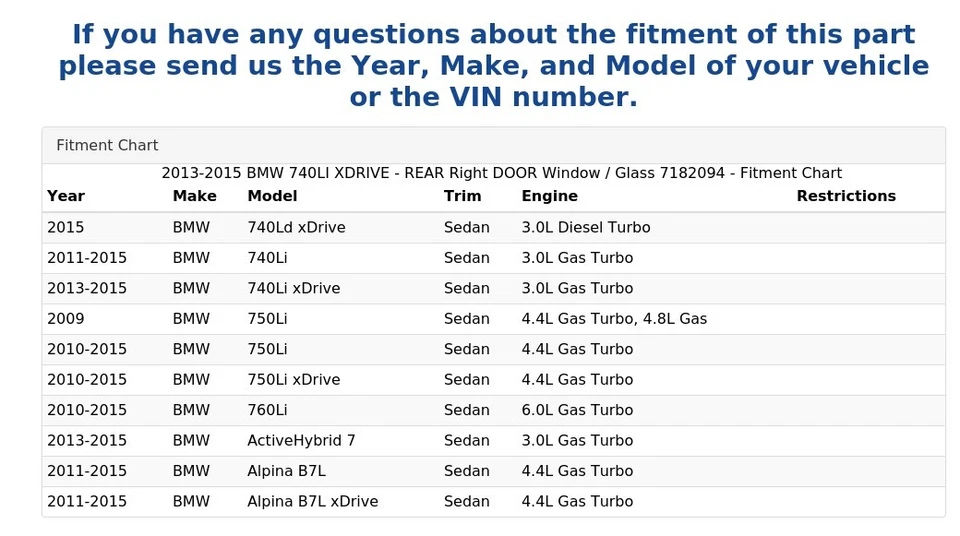Click the Model column header
Image resolution: width=960 pixels, height=536 pixels.
coord(272,196)
